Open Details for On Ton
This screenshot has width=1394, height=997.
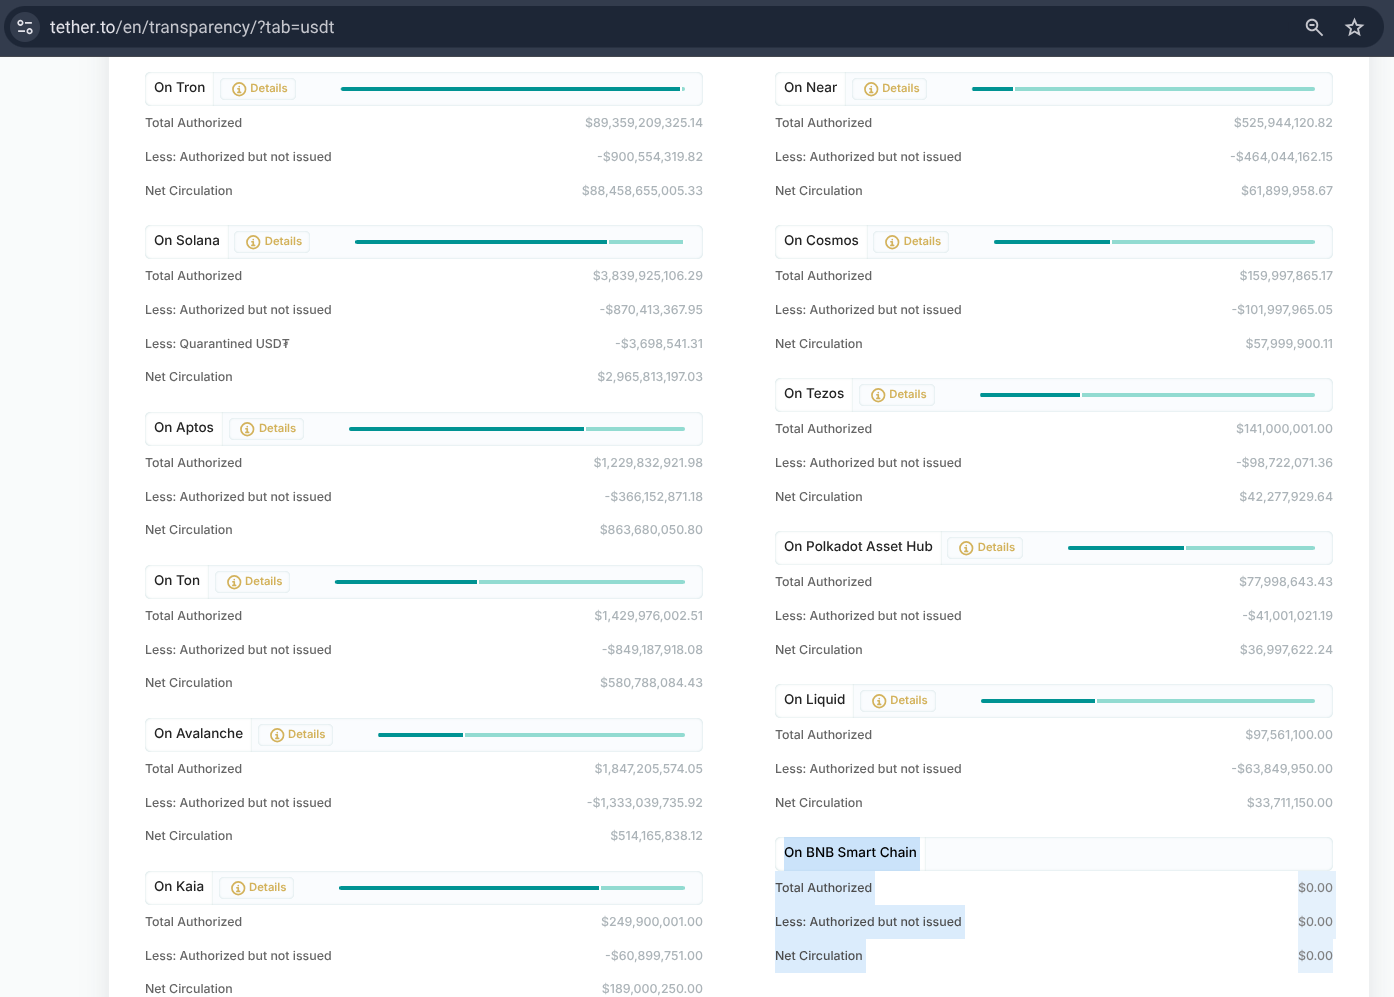254,582
